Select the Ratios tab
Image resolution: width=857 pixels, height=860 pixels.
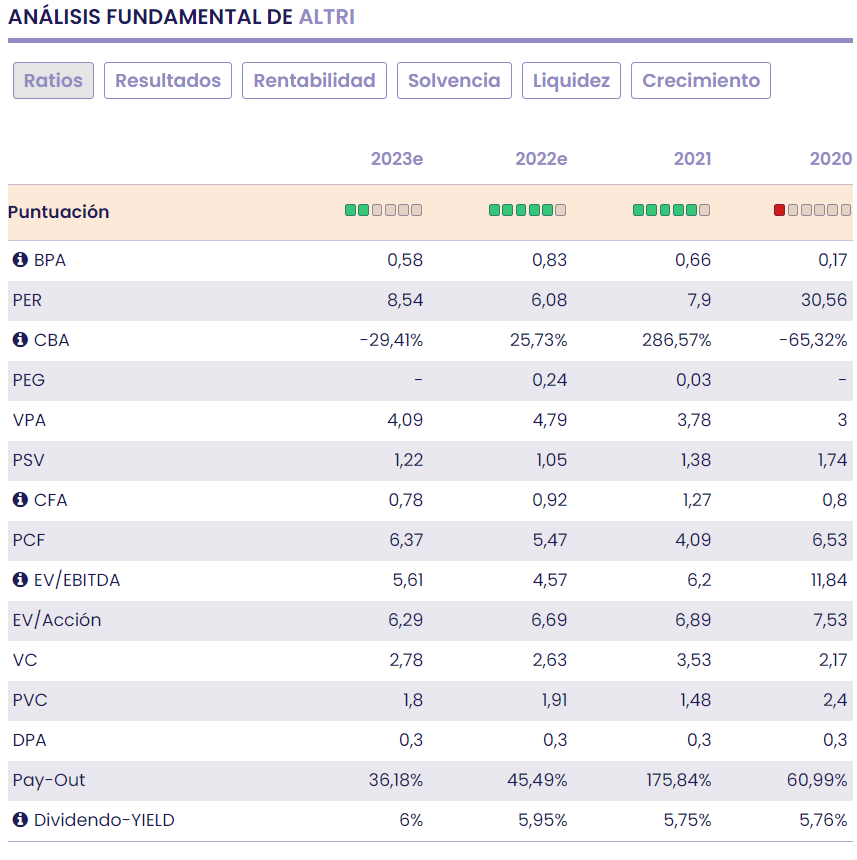53,81
